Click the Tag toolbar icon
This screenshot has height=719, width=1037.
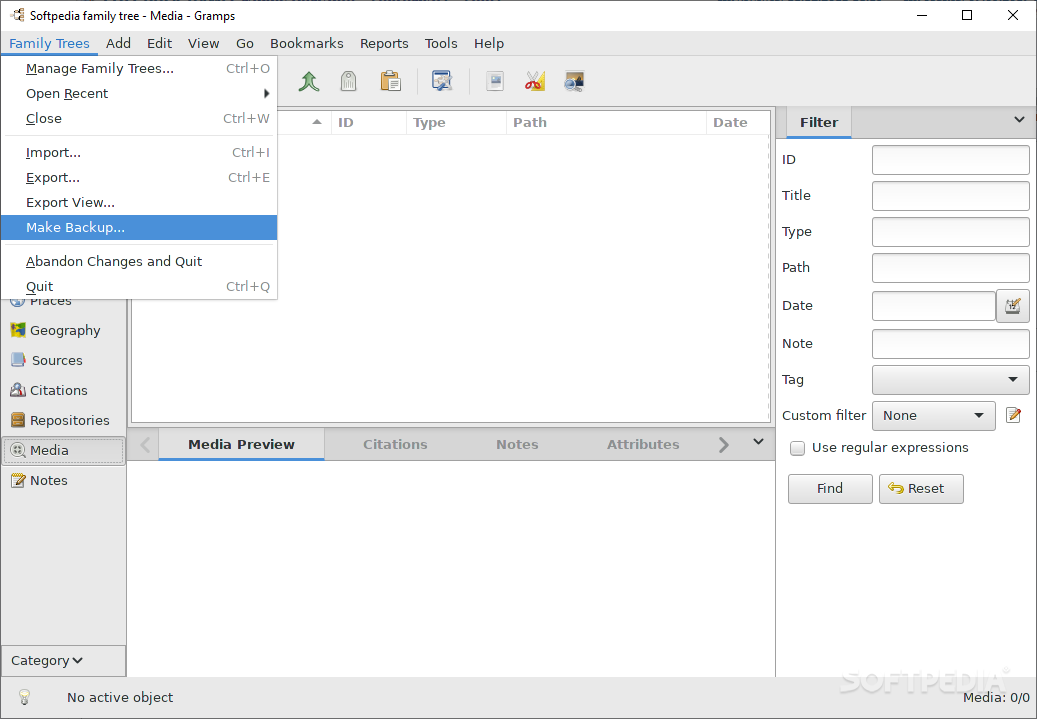pos(349,81)
